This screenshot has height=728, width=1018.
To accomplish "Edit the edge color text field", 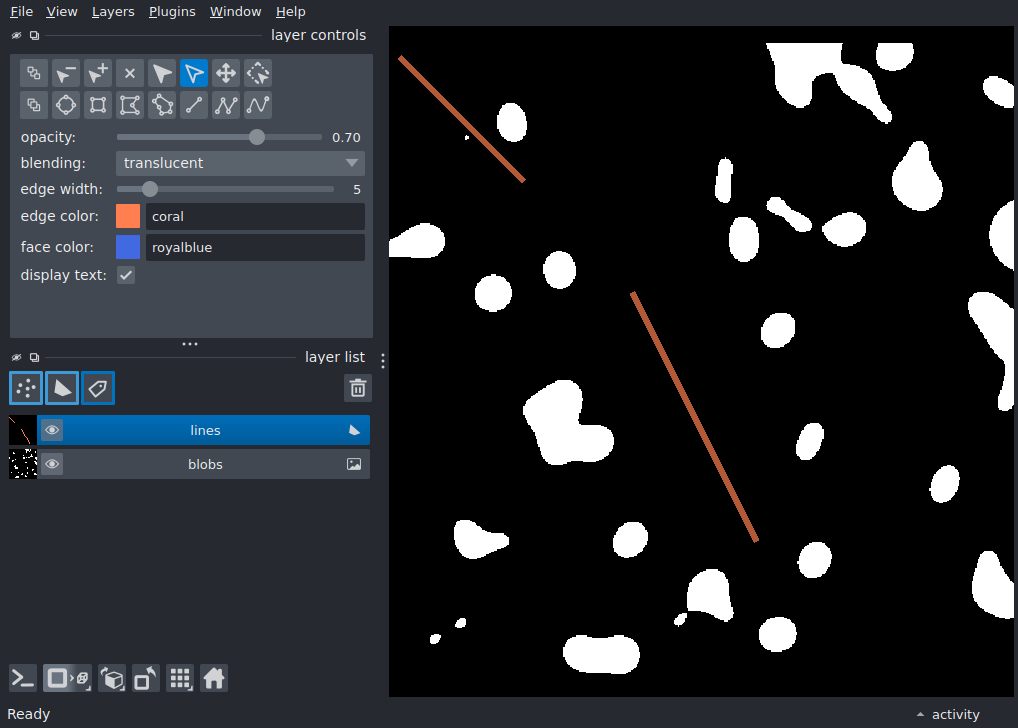I will 255,216.
